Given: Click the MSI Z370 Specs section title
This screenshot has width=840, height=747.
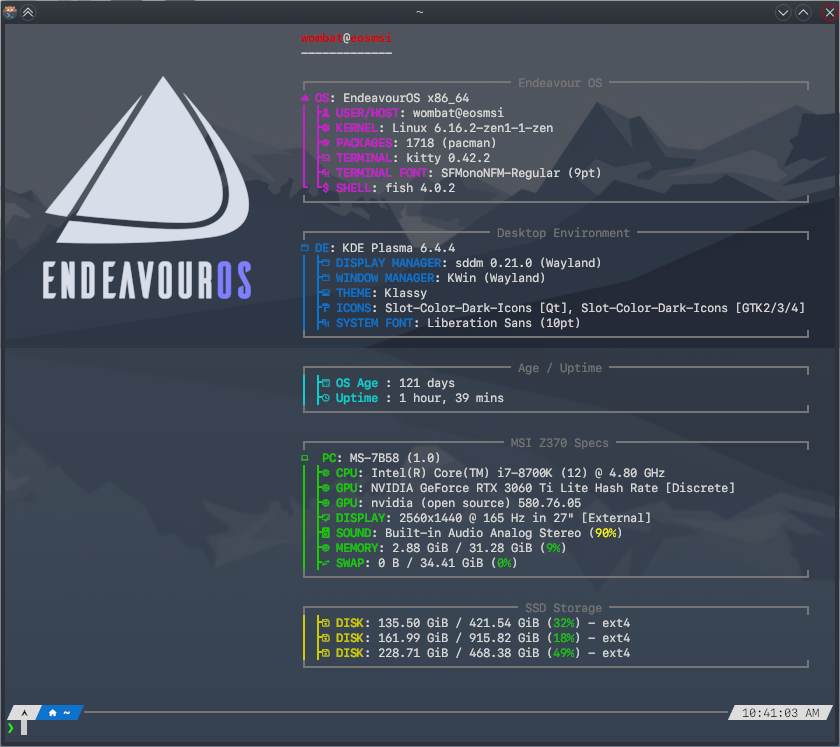Looking at the screenshot, I should (x=560, y=443).
